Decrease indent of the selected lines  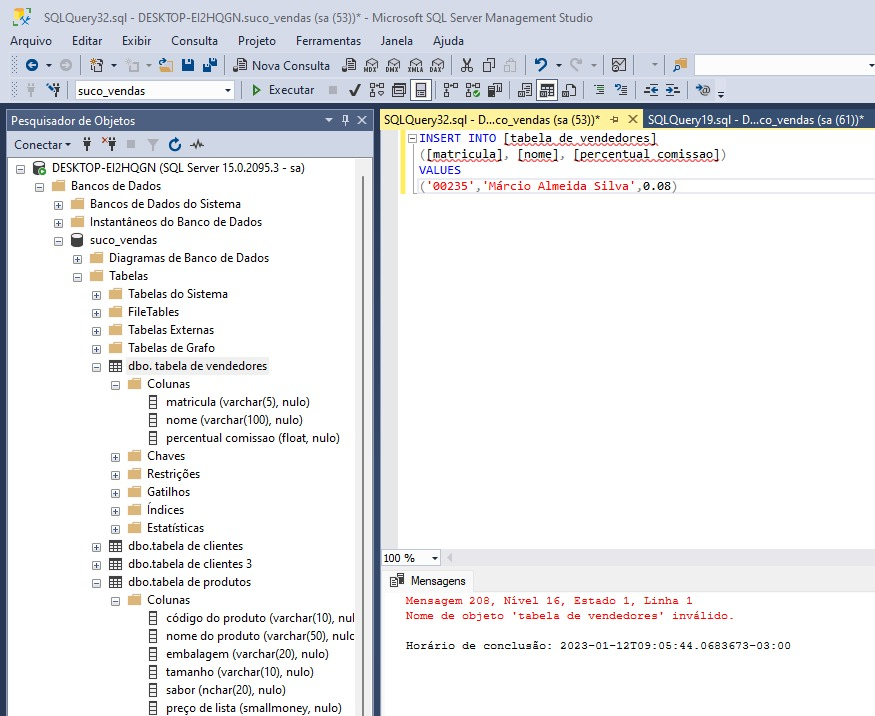click(651, 90)
